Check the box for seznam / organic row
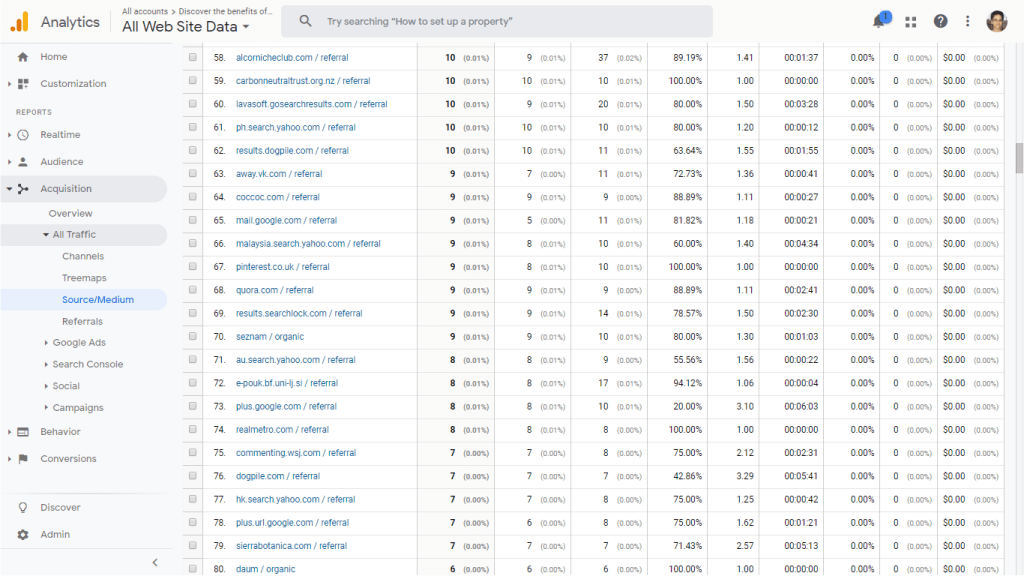 click(193, 336)
